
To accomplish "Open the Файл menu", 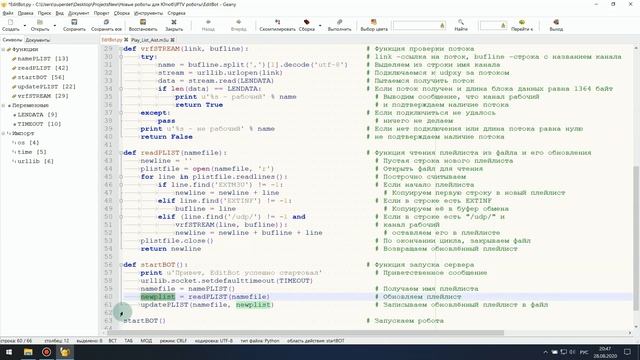I will point(8,13).
